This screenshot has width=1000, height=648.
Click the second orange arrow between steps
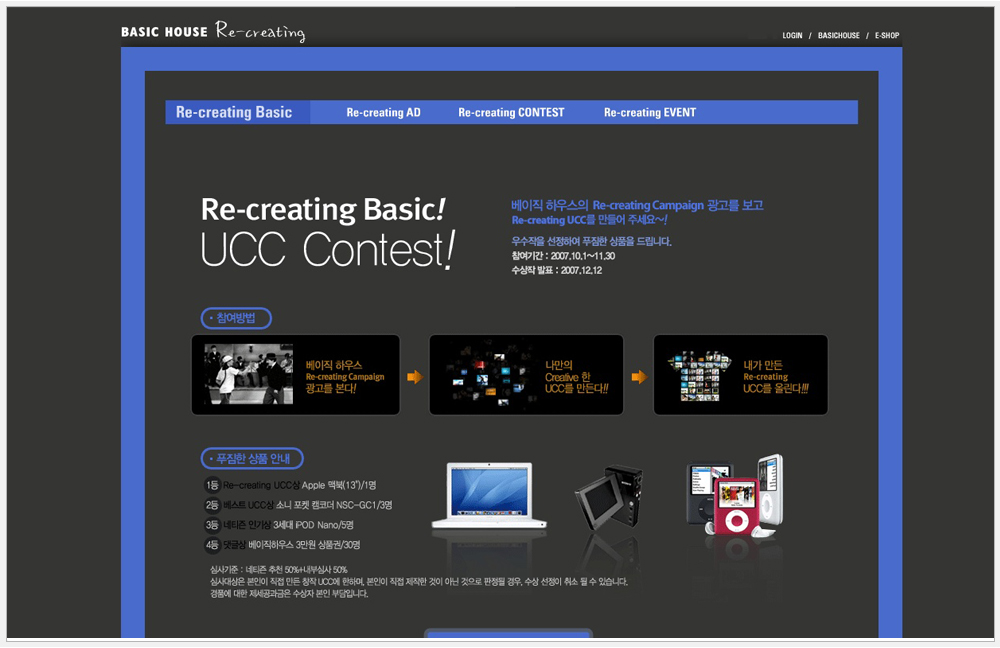pyautogui.click(x=639, y=377)
